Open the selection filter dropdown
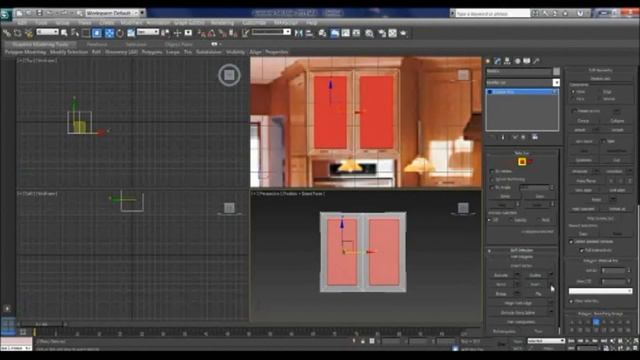Image resolution: width=640 pixels, height=360 pixels. (x=47, y=32)
